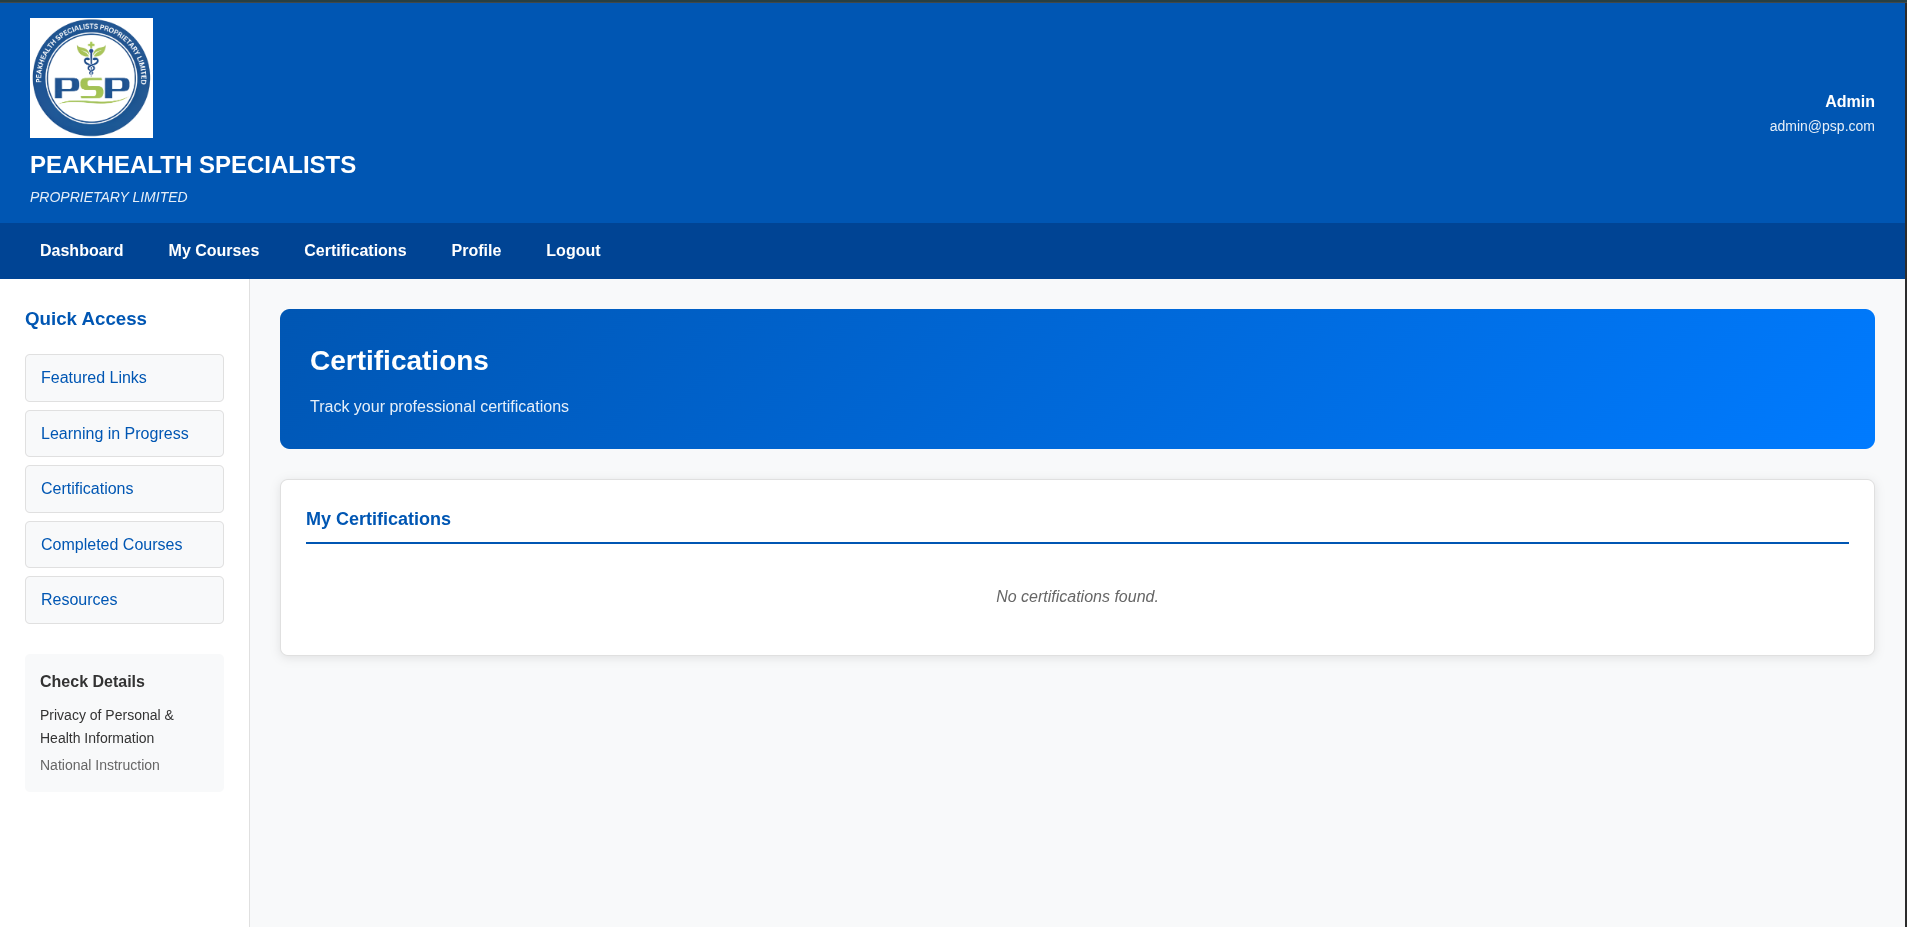Click the My Certifications section heading
The image size is (1907, 927).
coord(378,519)
